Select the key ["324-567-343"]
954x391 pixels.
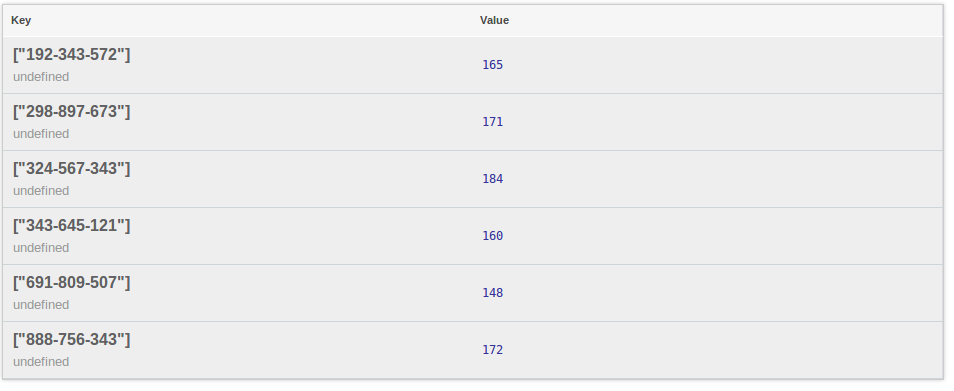point(72,168)
